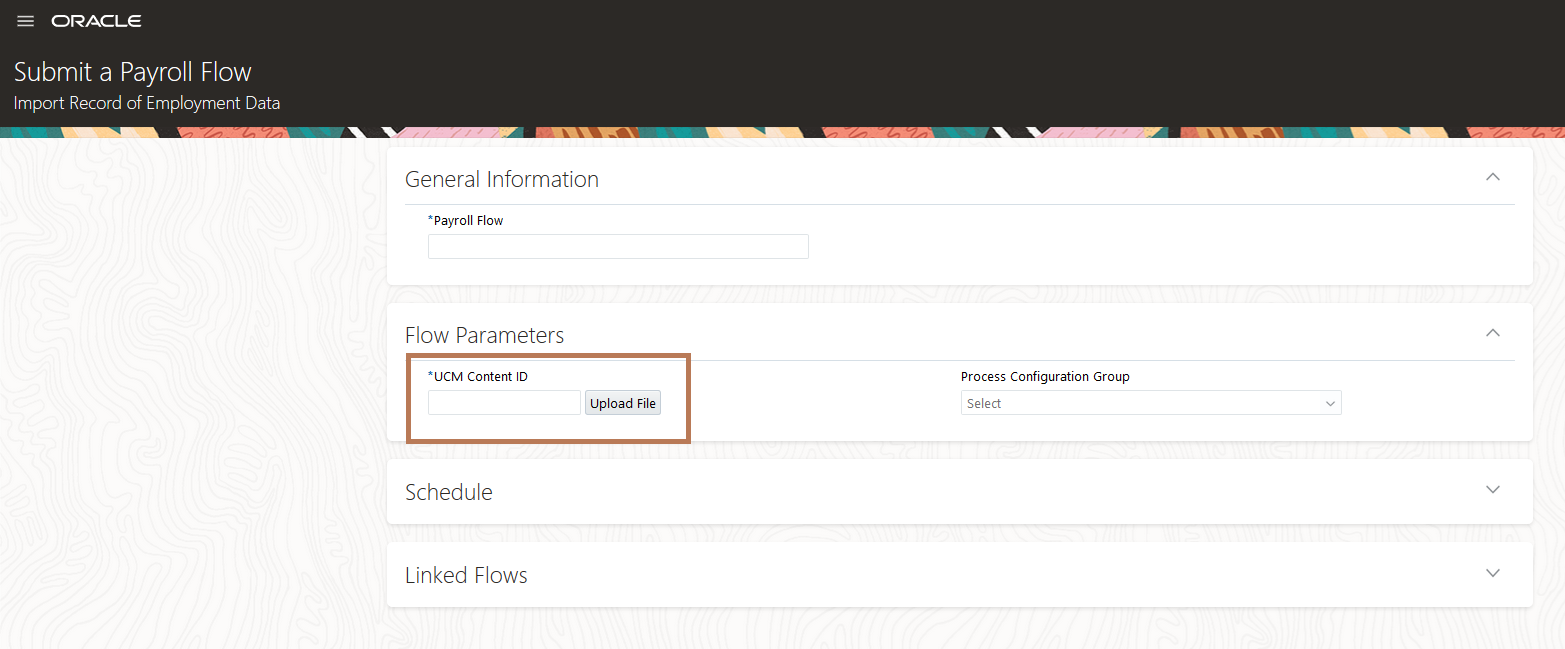Viewport: 1565px width, 649px height.
Task: Click the General Information heading
Action: [501, 179]
